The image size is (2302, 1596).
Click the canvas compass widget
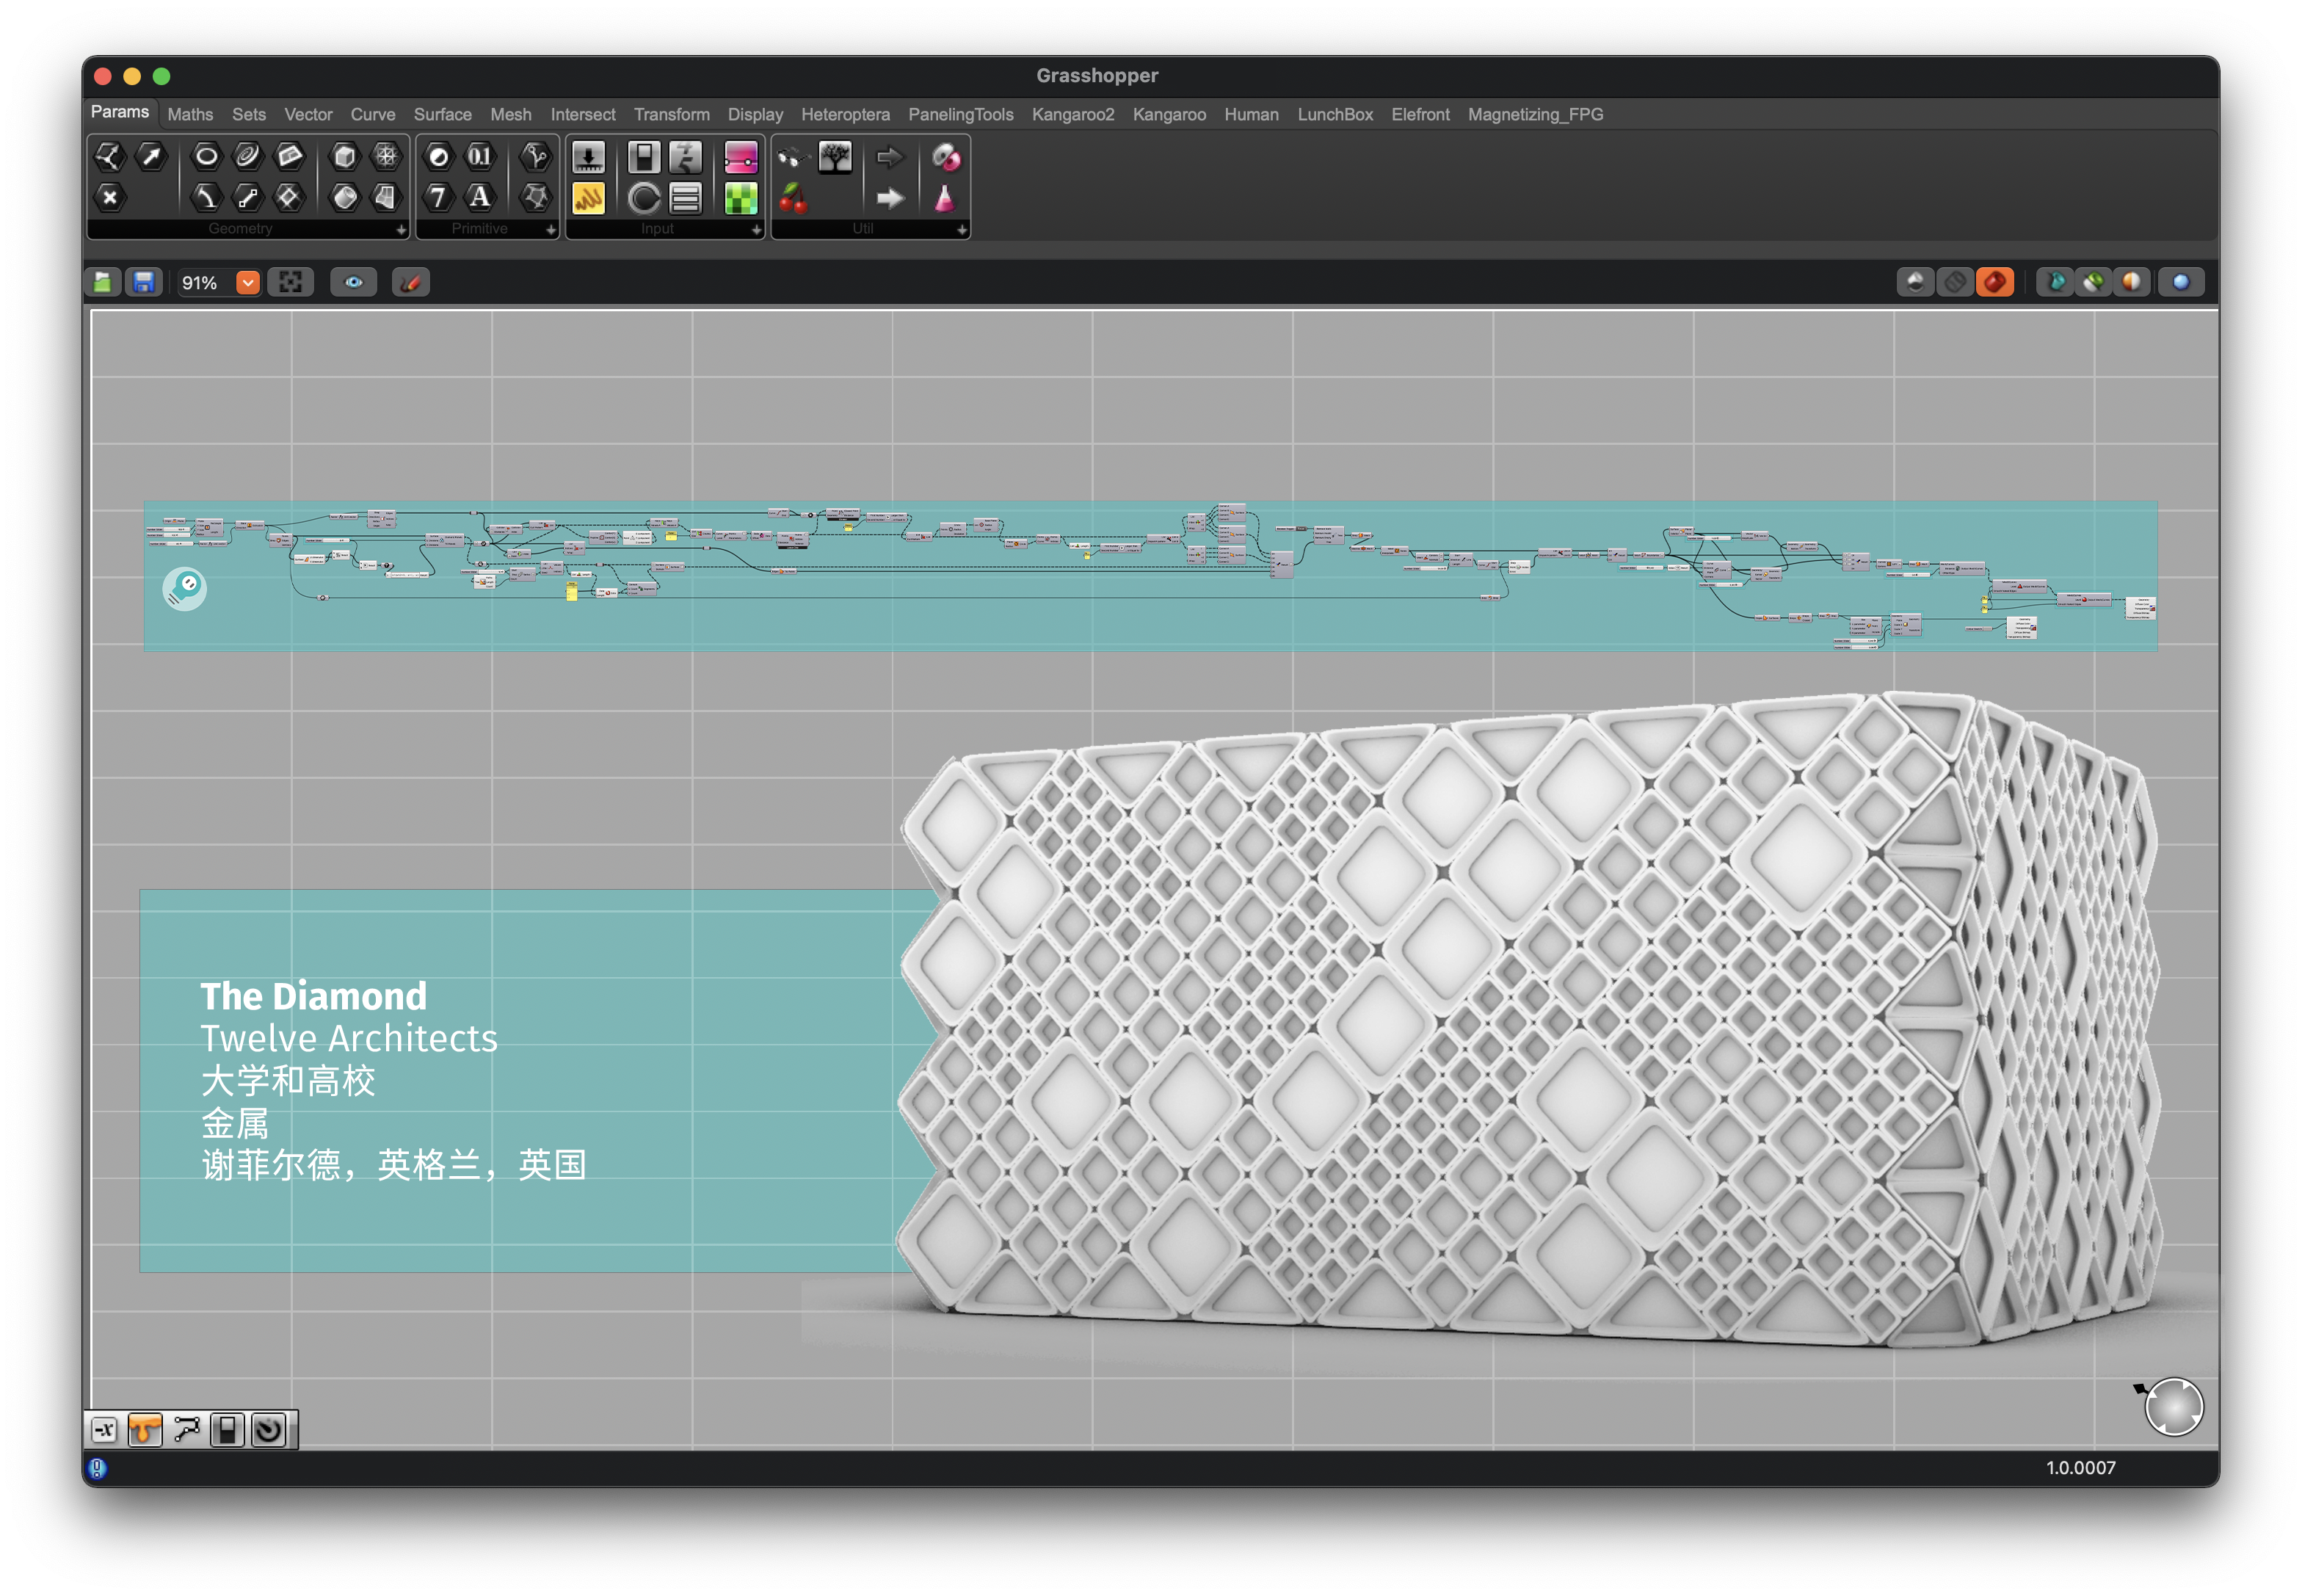[x=2173, y=1408]
